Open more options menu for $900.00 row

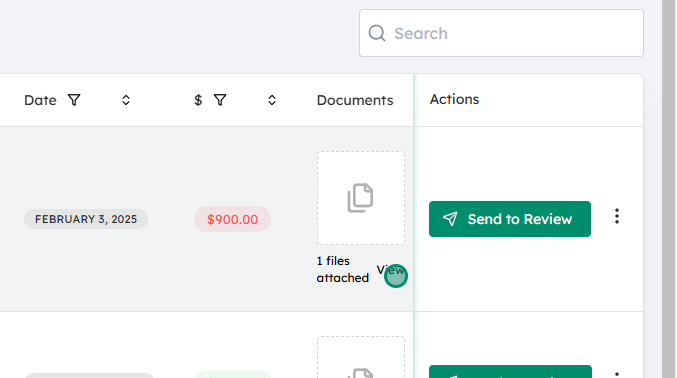tap(617, 216)
